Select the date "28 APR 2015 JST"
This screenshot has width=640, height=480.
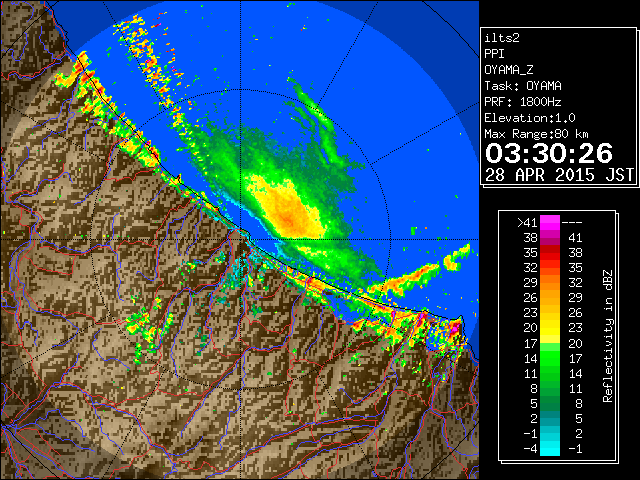point(560,175)
